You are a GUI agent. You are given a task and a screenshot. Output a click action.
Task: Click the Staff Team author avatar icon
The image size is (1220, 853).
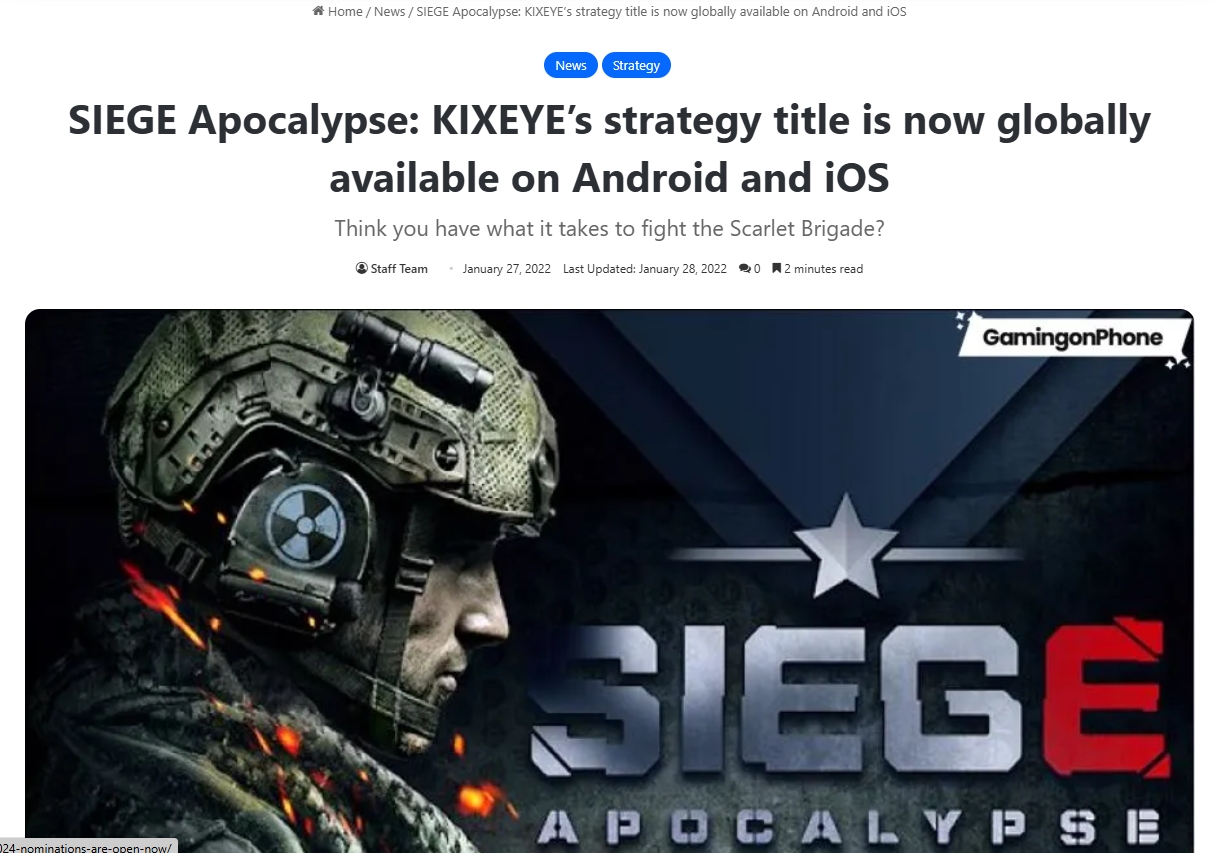(x=362, y=268)
